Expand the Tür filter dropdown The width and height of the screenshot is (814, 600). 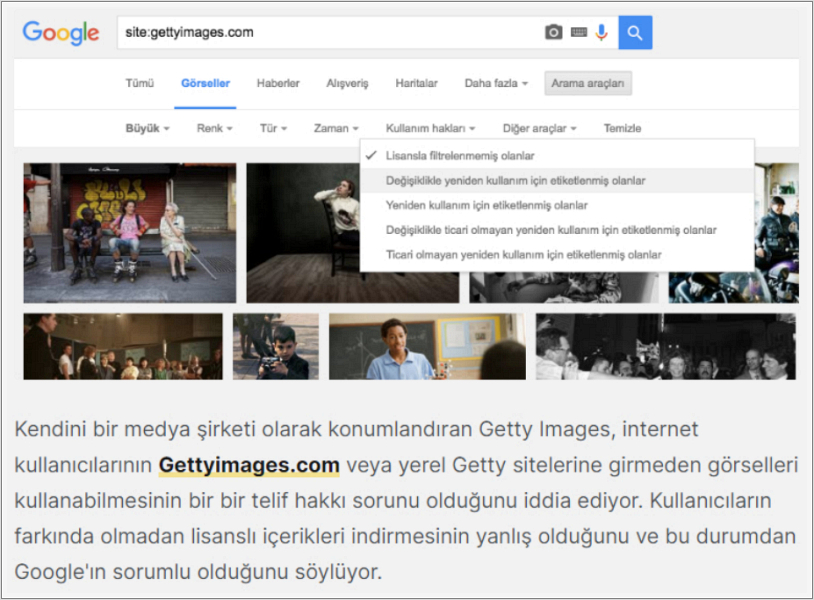[x=274, y=128]
